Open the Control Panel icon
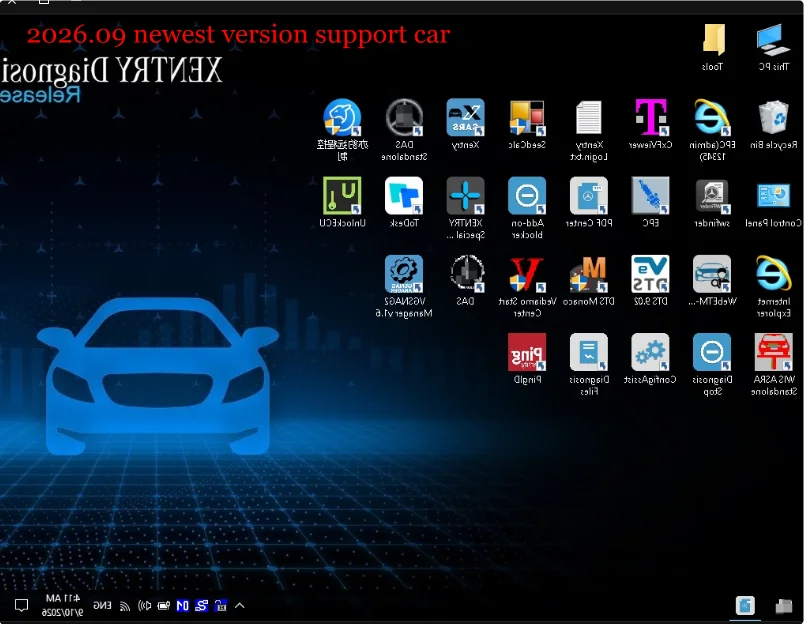804x624 pixels. point(773,203)
